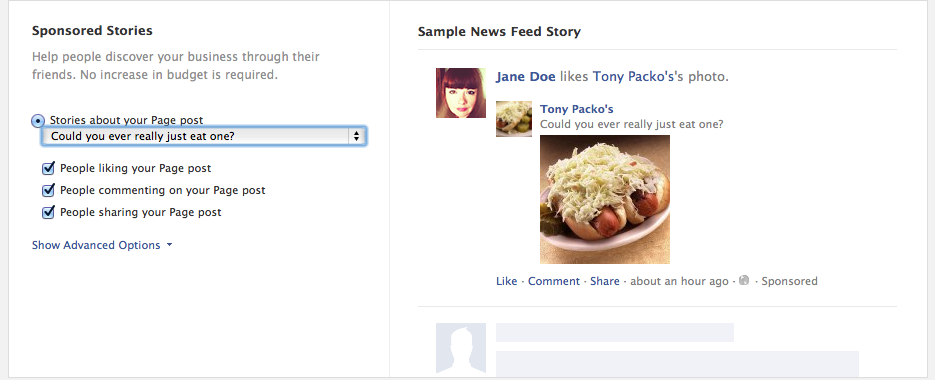
Task: Click the Share link under the photo
Action: (x=605, y=281)
